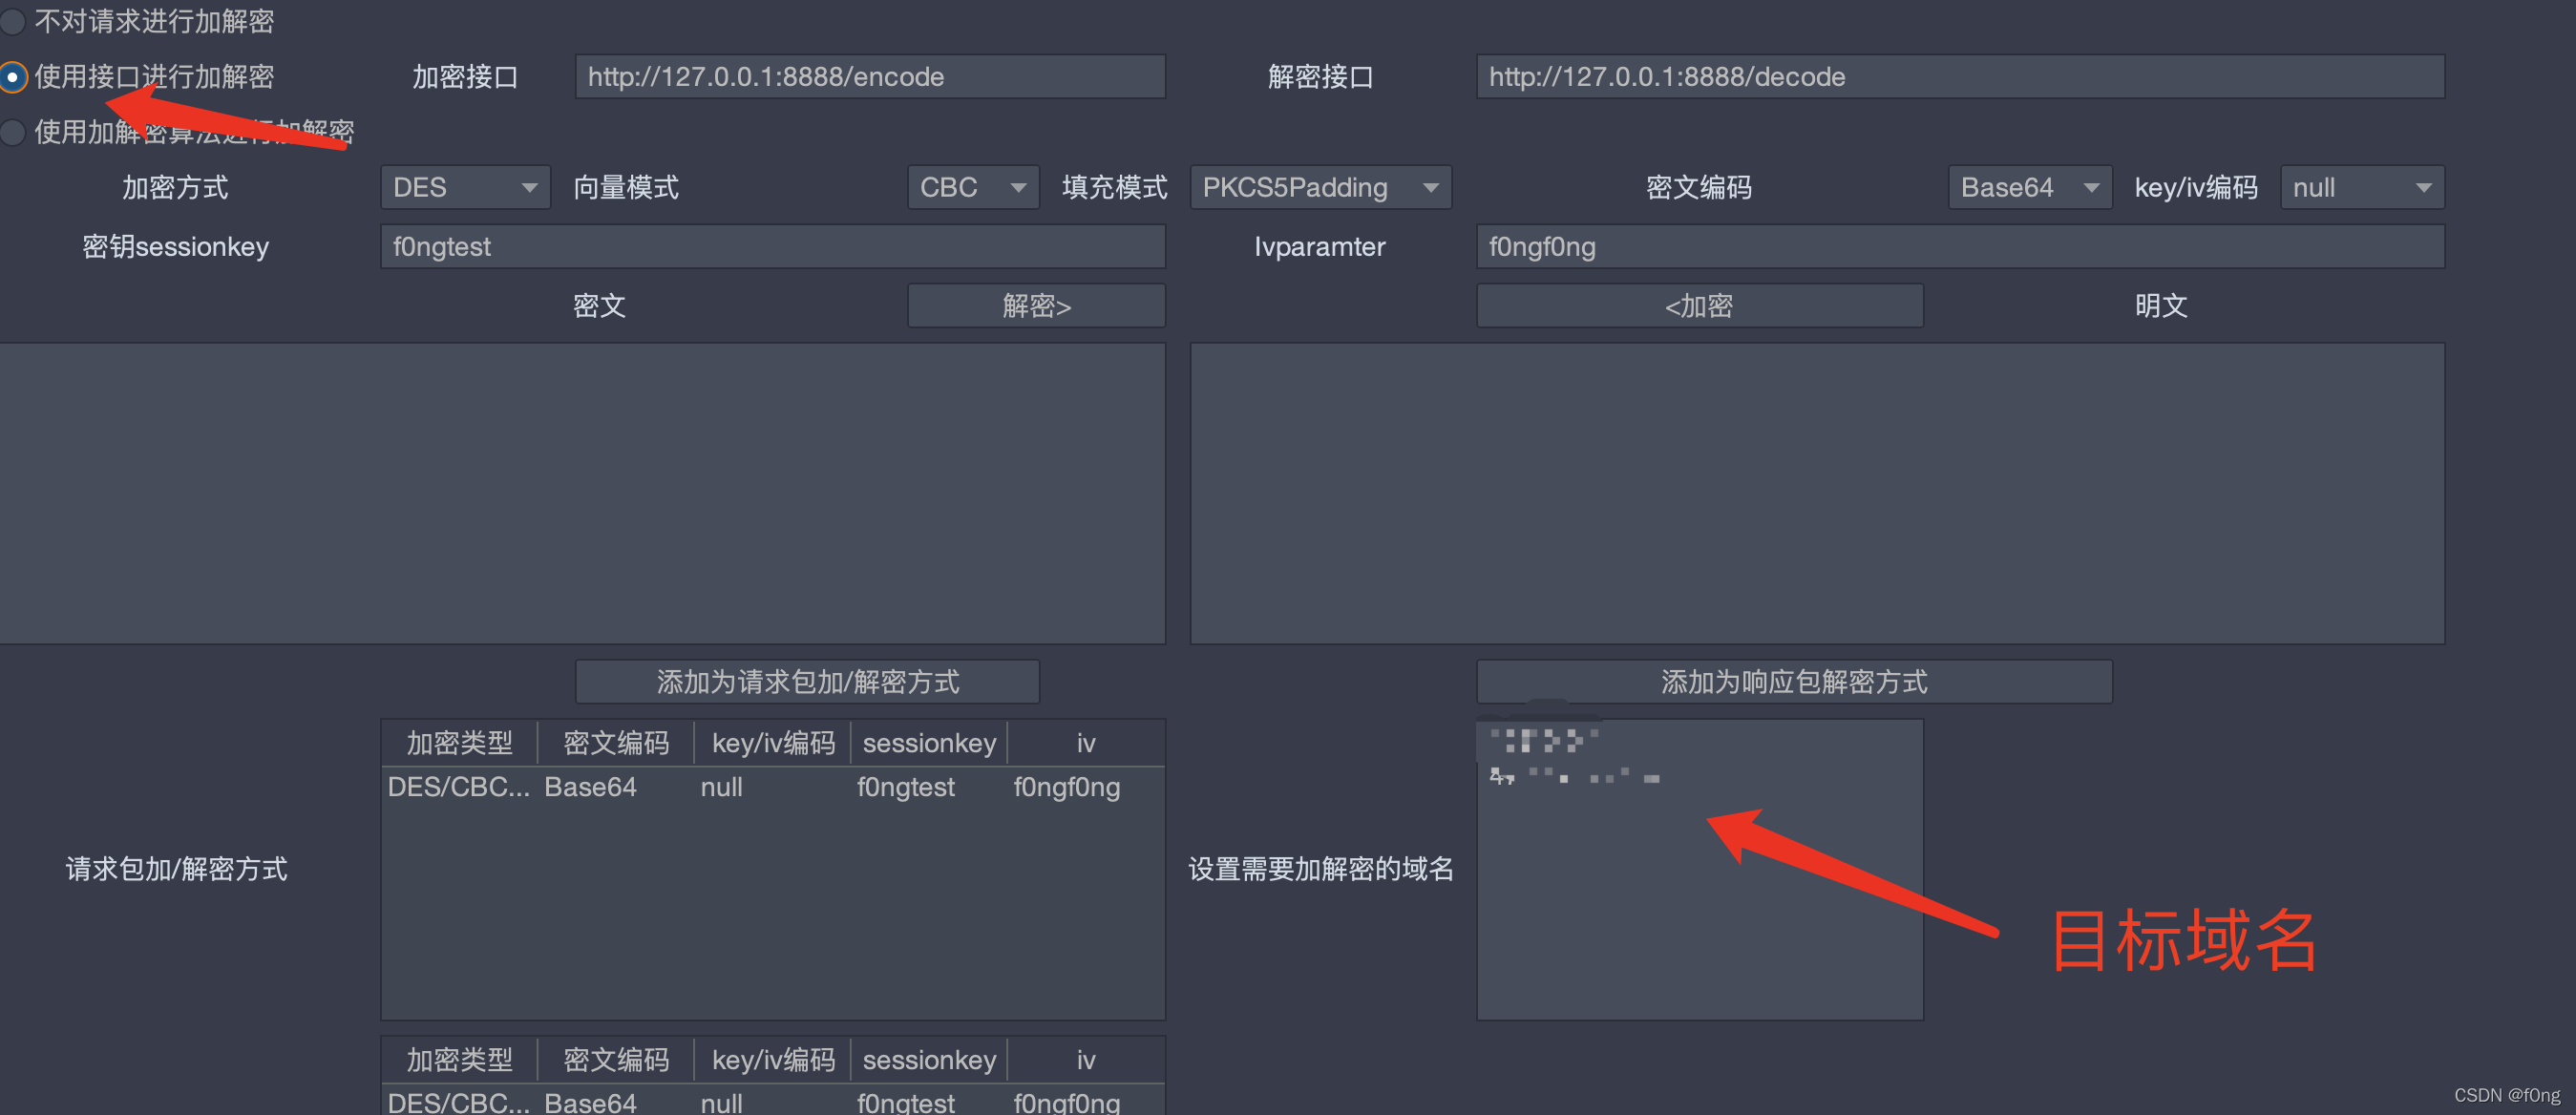Viewport: 2576px width, 1115px height.
Task: Click the Ivparamter f0ngf0ng field
Action: point(1959,247)
